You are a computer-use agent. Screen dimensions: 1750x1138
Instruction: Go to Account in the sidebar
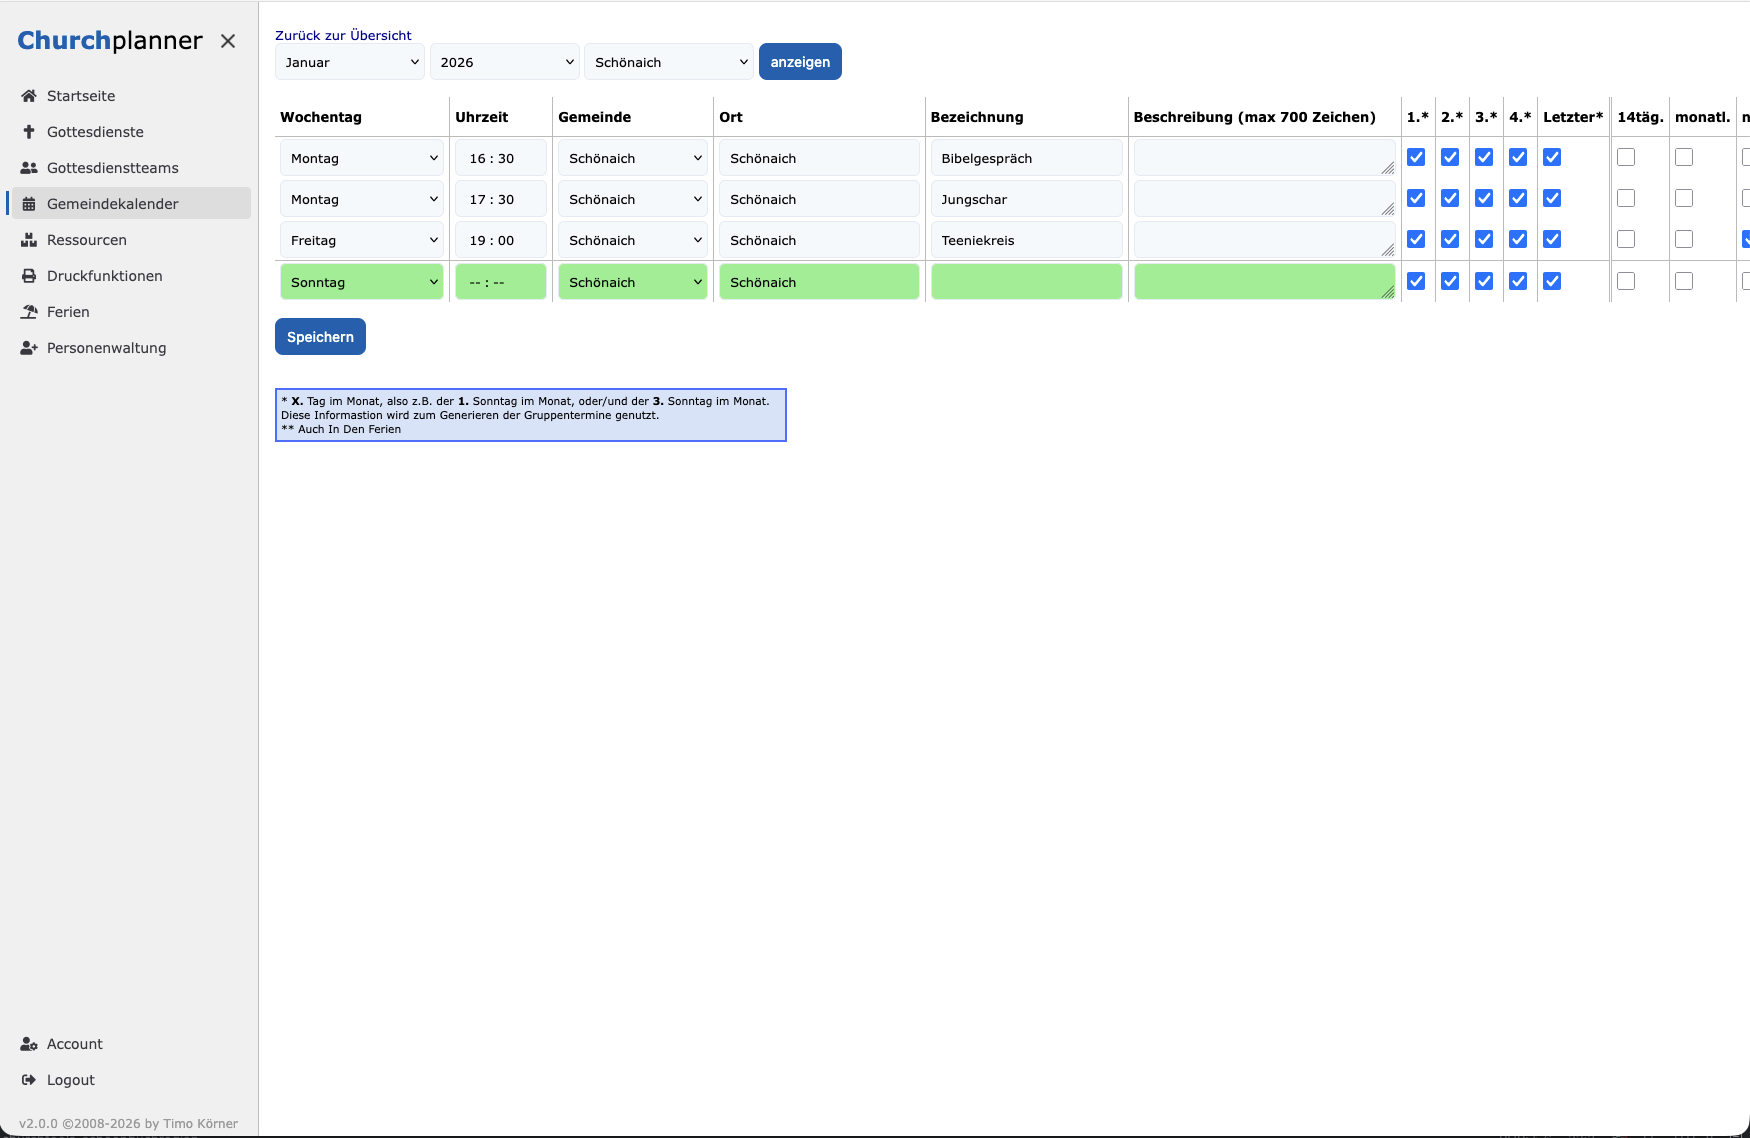point(74,1044)
